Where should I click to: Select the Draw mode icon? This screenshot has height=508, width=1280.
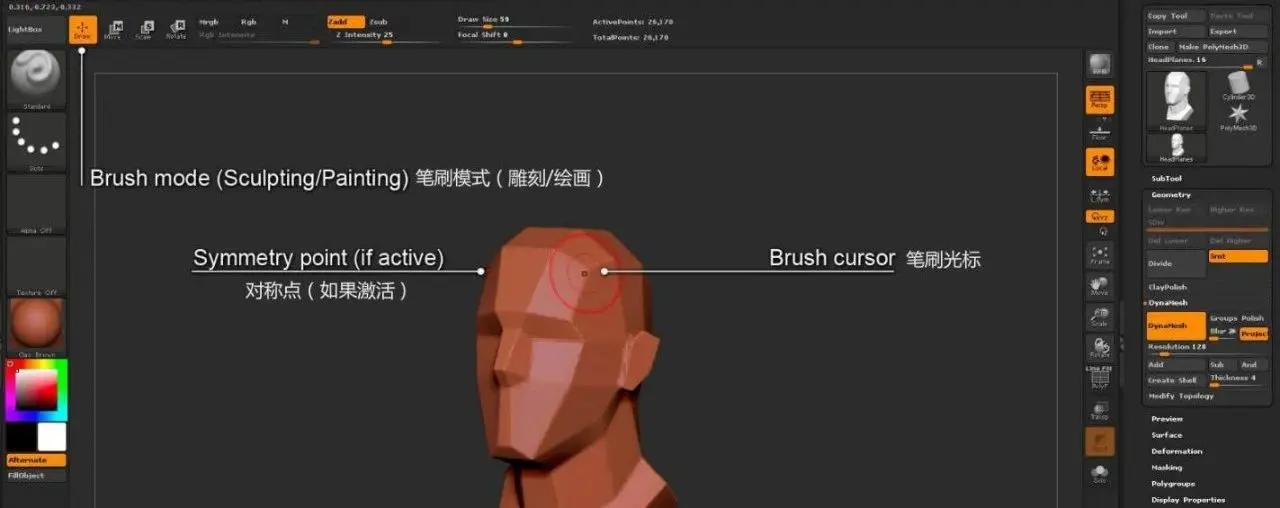pyautogui.click(x=82, y=30)
